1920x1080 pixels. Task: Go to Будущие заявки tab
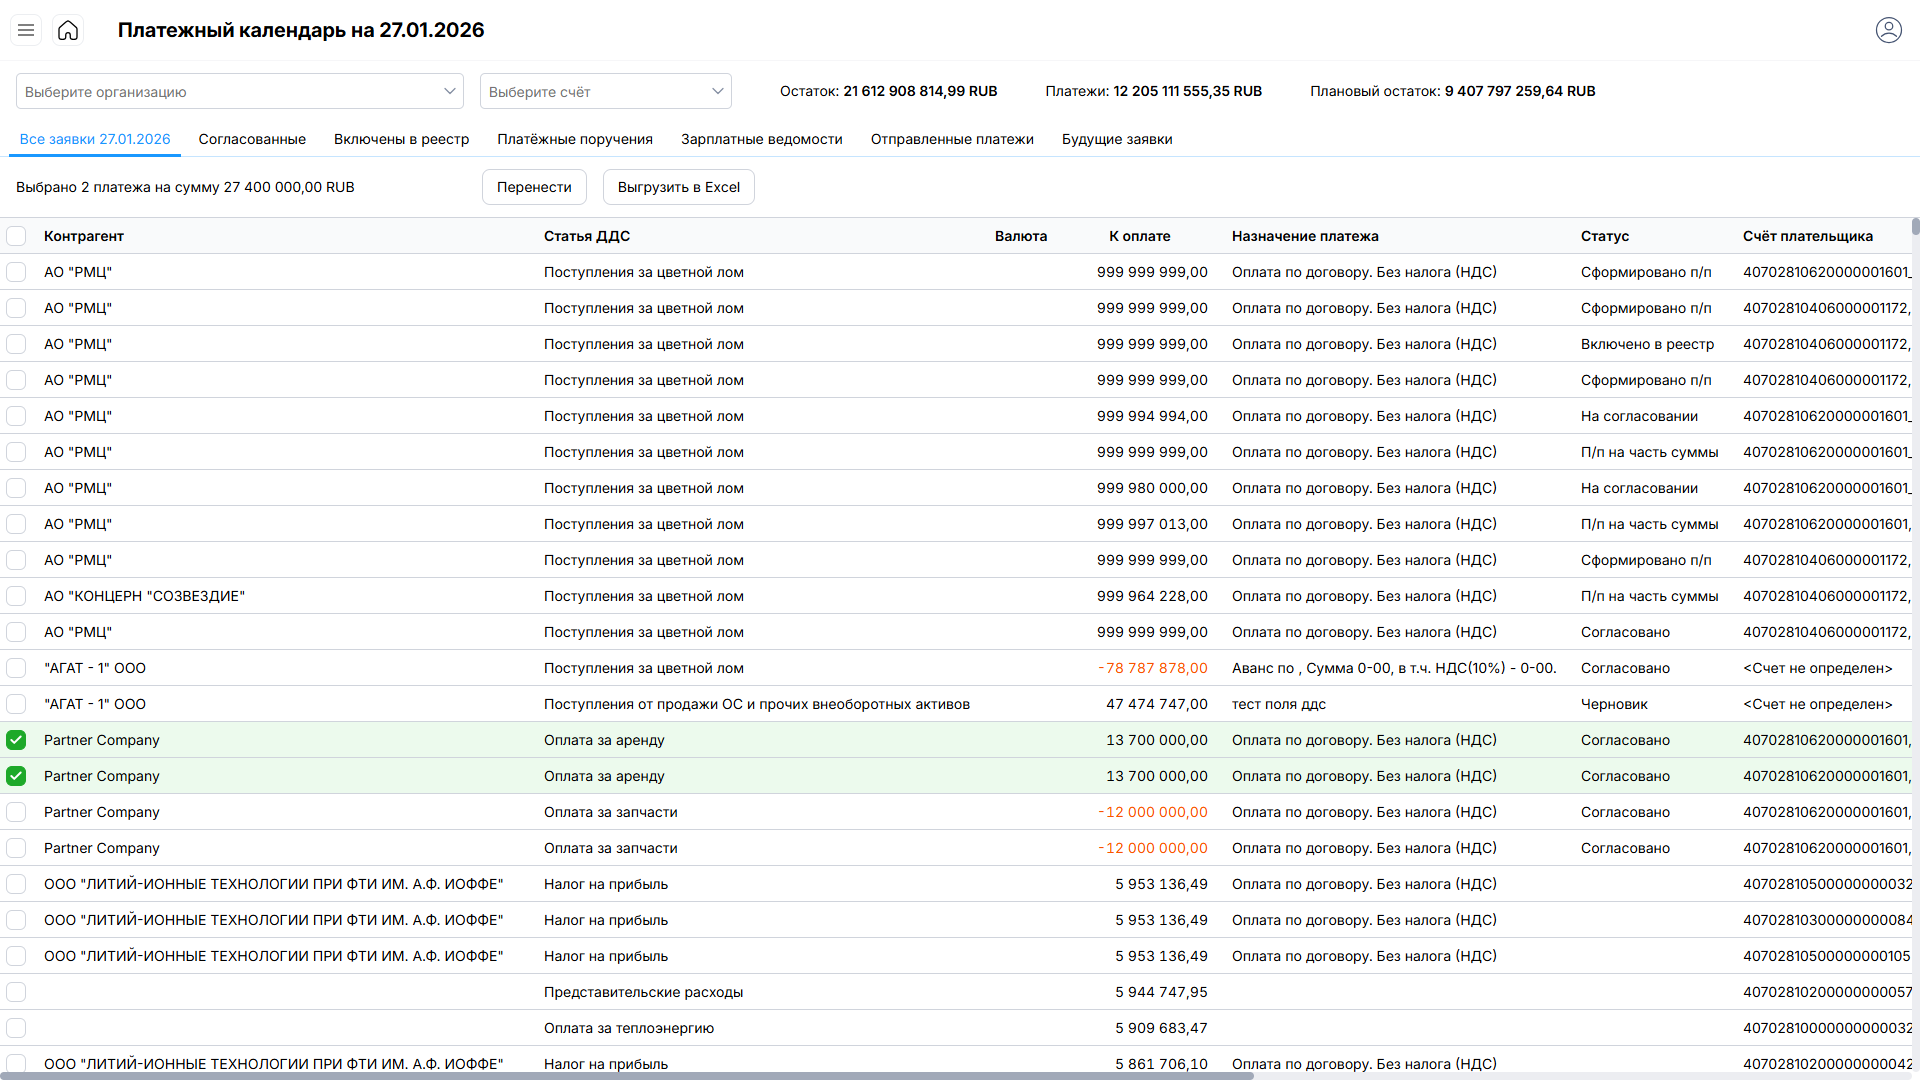pyautogui.click(x=1116, y=139)
